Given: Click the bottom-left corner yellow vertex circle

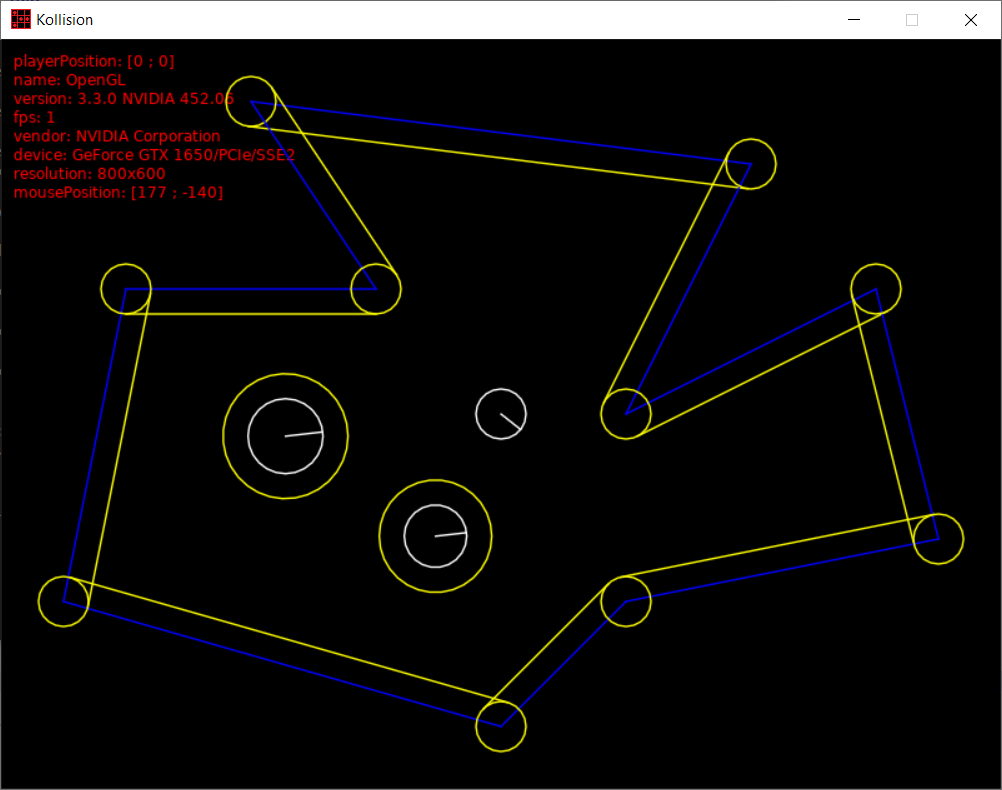Looking at the screenshot, I should pyautogui.click(x=64, y=601).
